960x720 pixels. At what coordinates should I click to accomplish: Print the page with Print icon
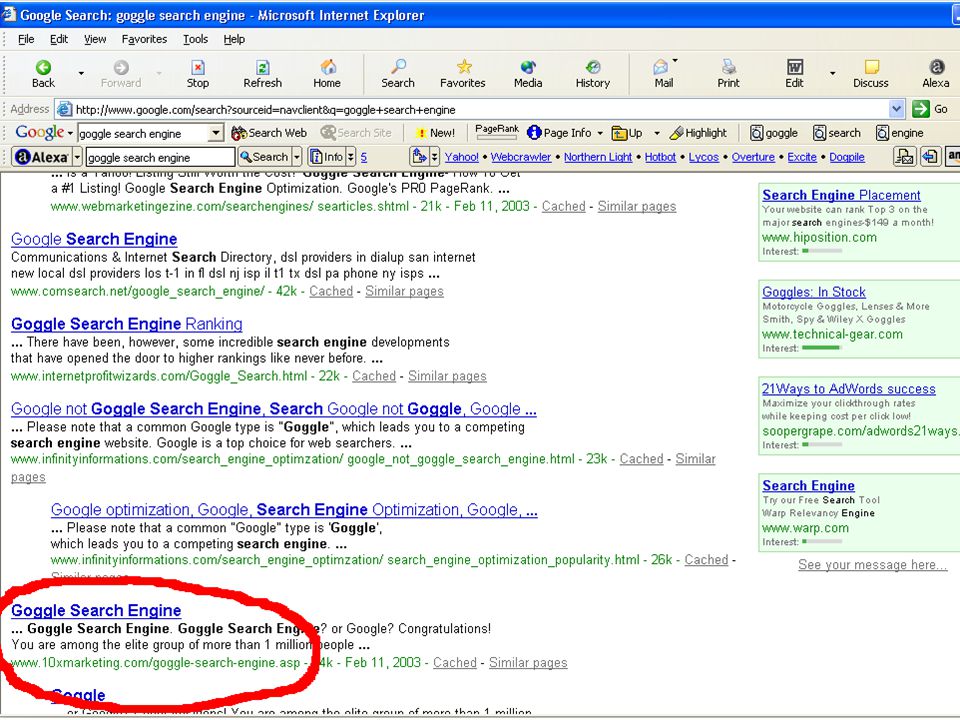[729, 74]
